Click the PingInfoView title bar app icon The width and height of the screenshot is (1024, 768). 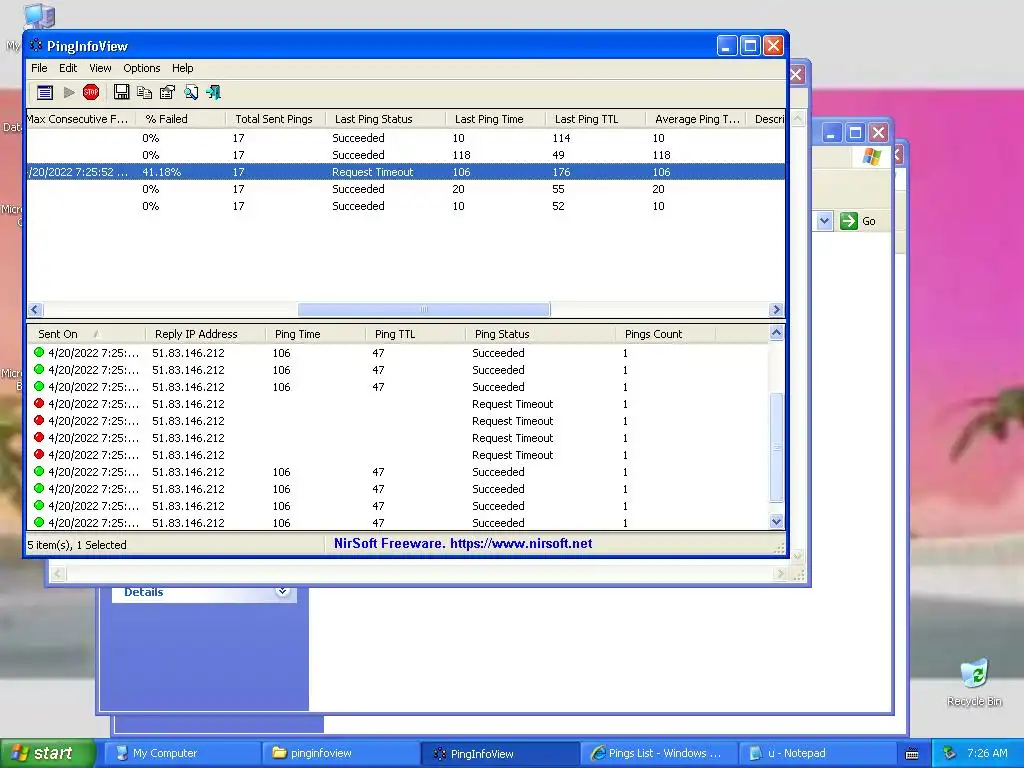click(x=36, y=46)
